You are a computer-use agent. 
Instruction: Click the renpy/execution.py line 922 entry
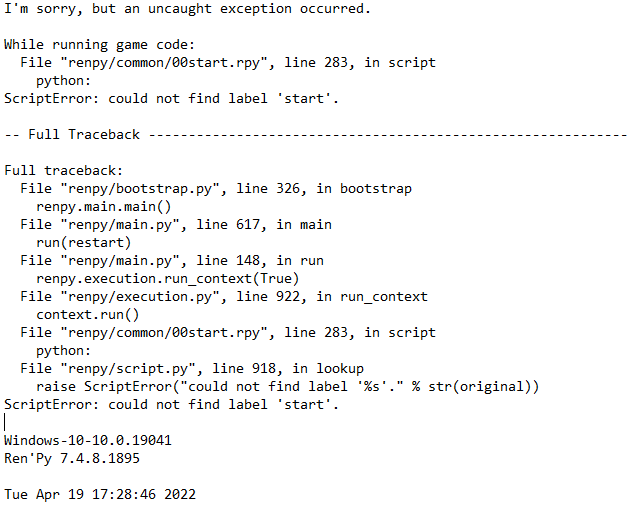point(223,297)
